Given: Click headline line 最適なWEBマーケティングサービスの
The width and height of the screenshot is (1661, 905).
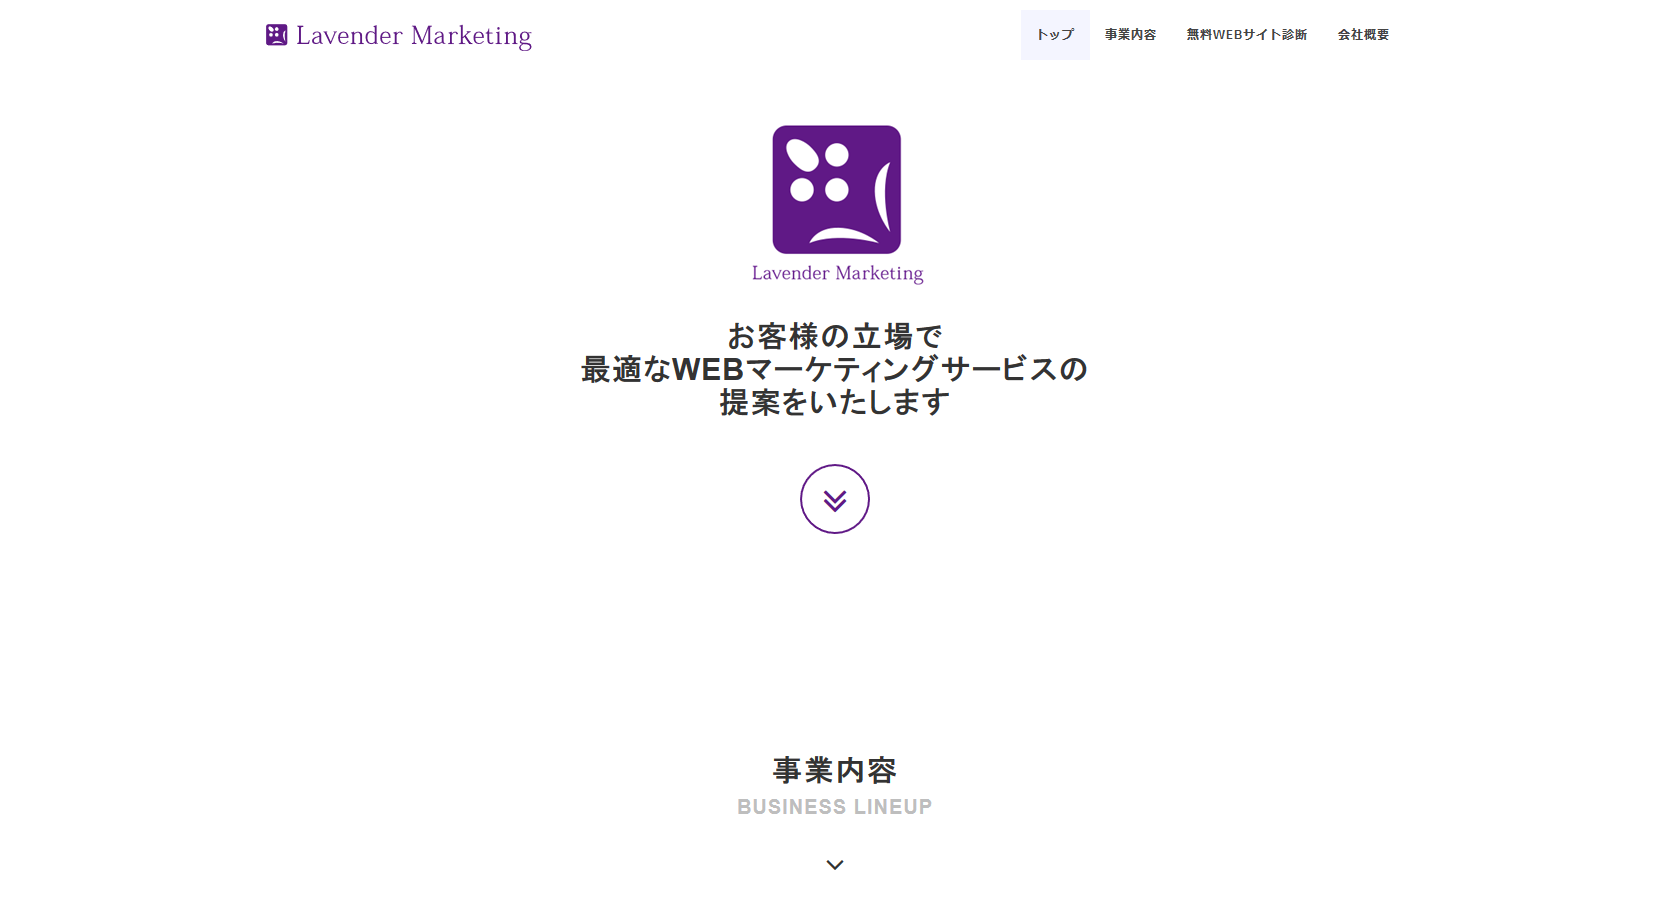Looking at the screenshot, I should pos(834,369).
